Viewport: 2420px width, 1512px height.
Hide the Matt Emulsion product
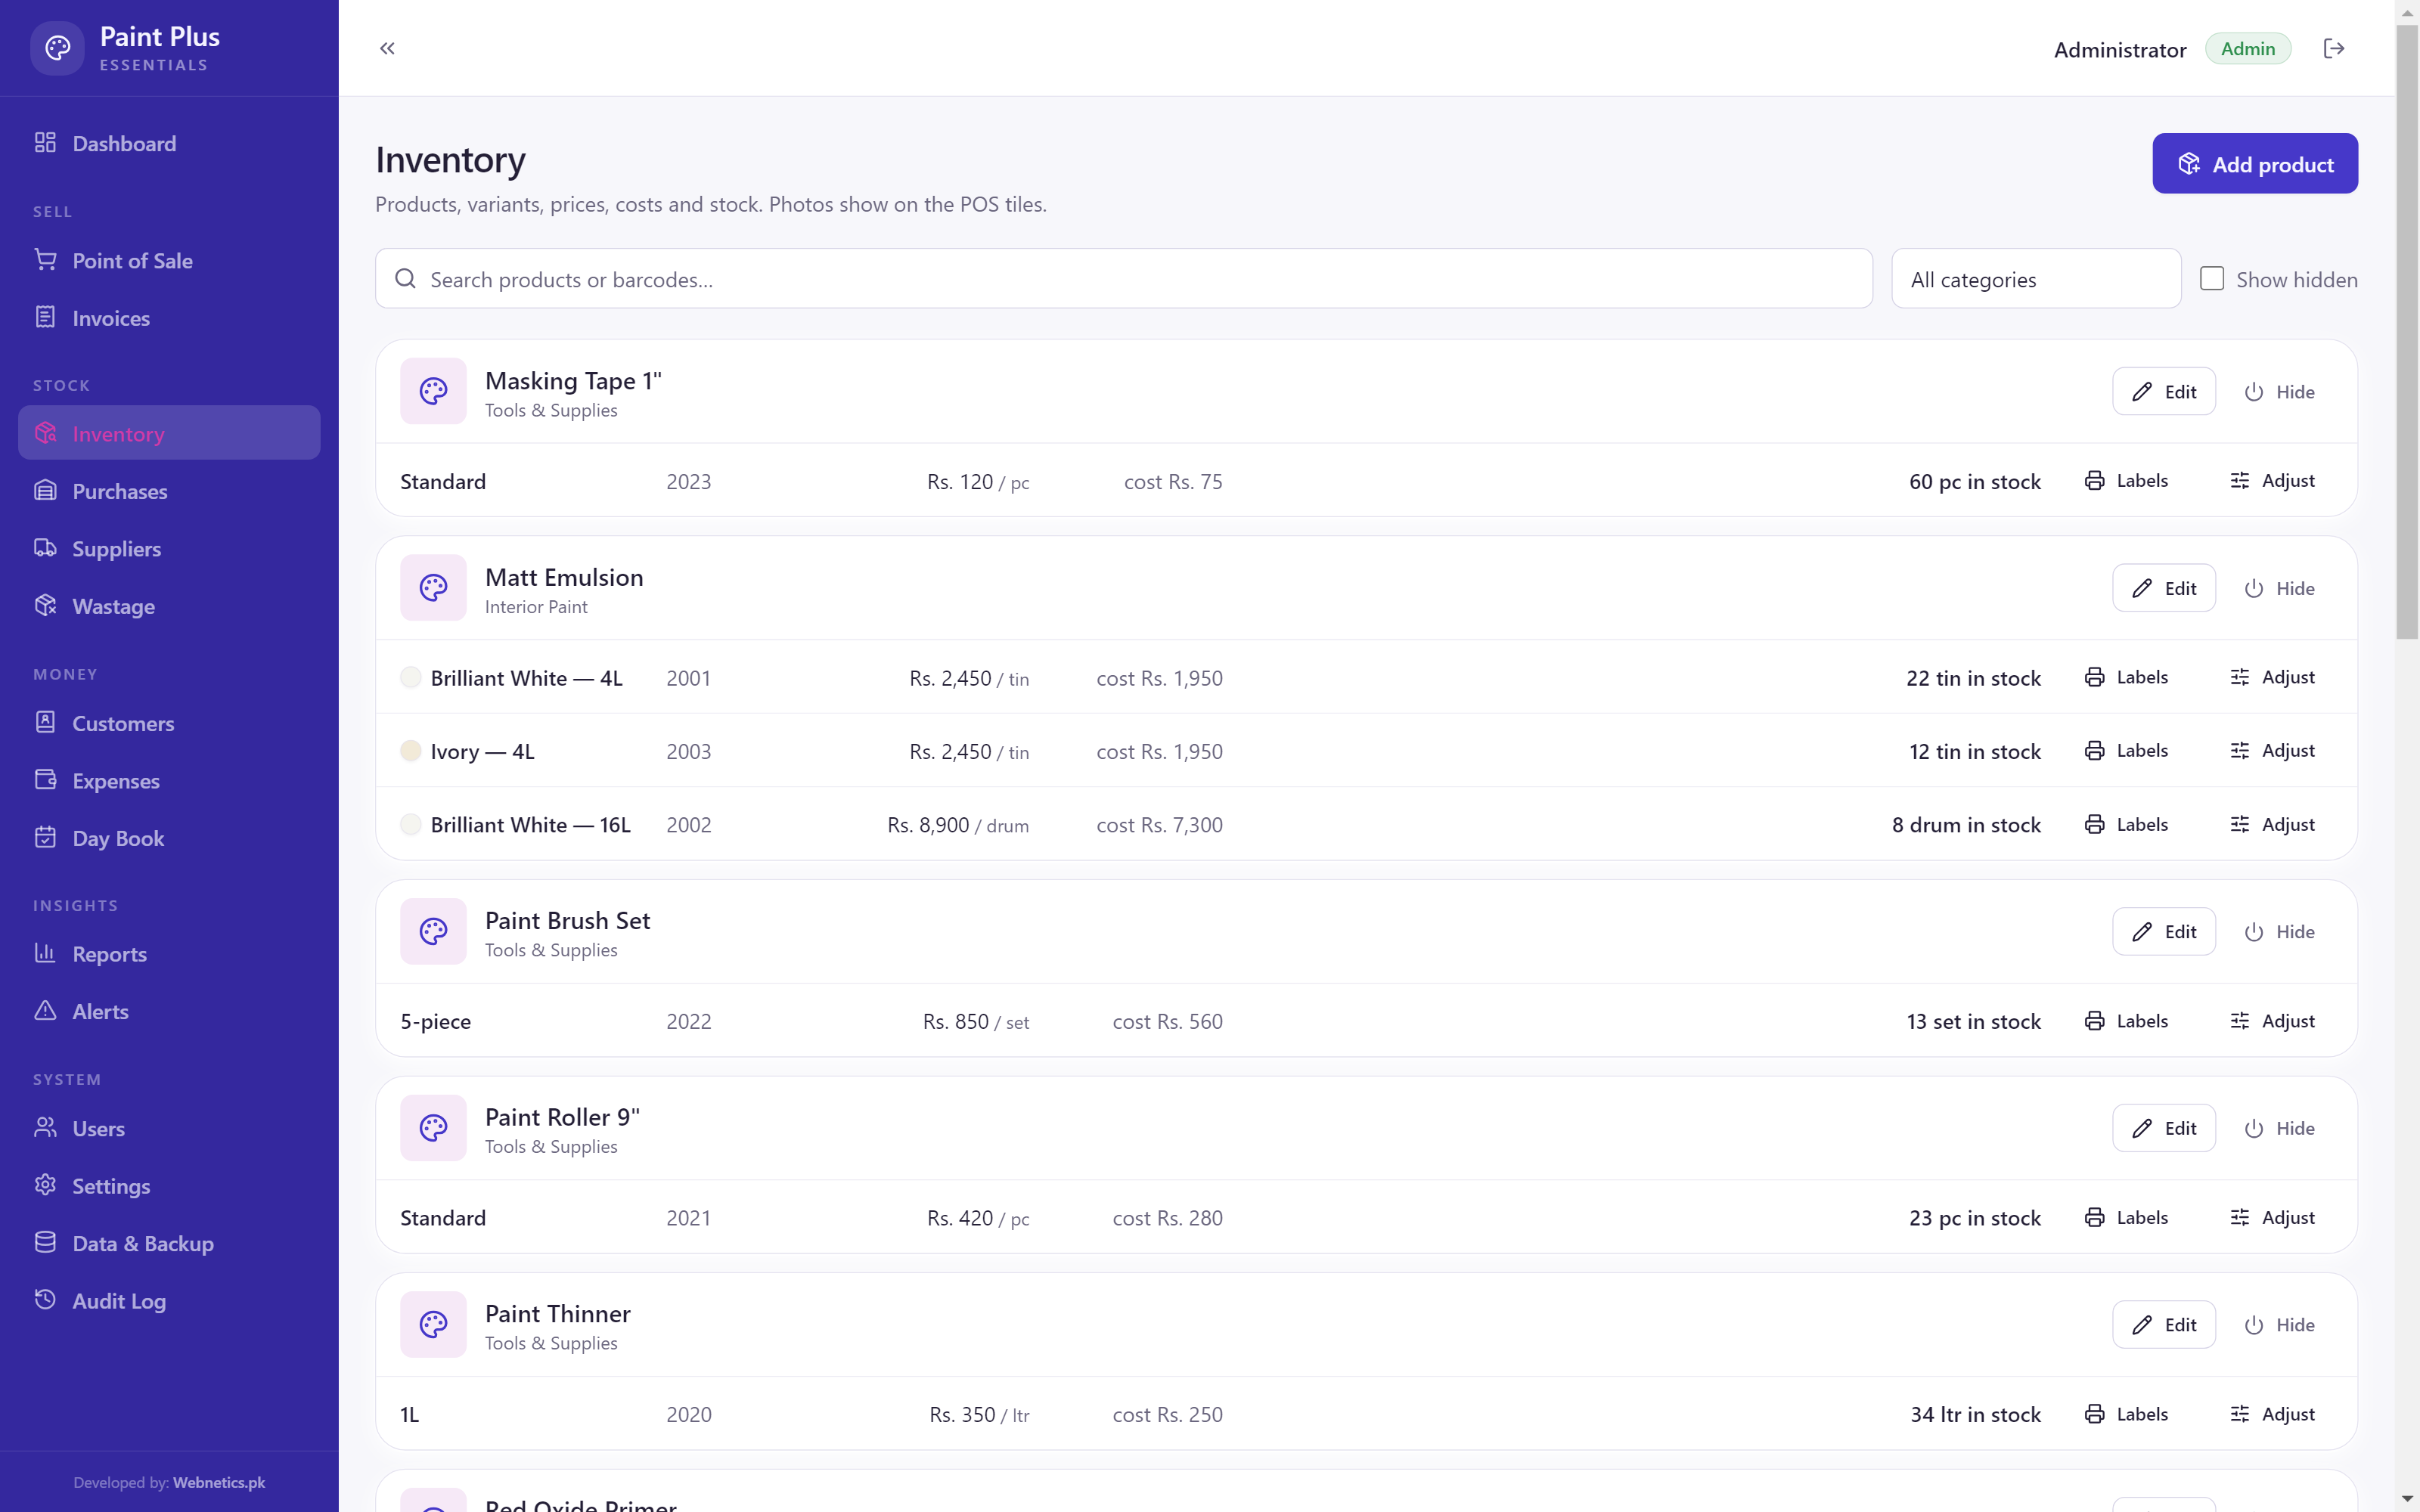pyautogui.click(x=2280, y=588)
